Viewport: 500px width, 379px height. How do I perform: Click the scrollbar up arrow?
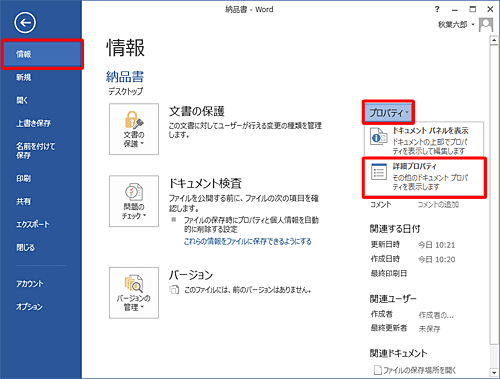[494, 40]
